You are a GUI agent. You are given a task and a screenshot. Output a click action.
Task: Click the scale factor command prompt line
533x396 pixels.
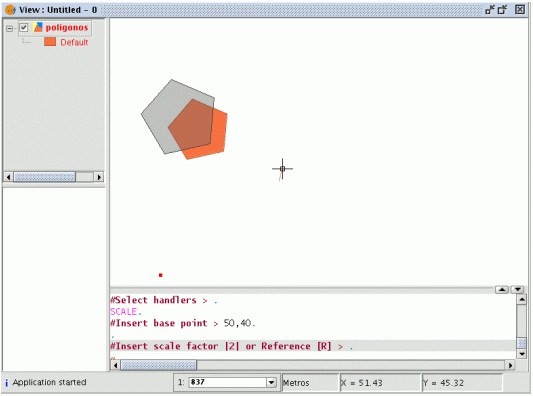(313, 346)
